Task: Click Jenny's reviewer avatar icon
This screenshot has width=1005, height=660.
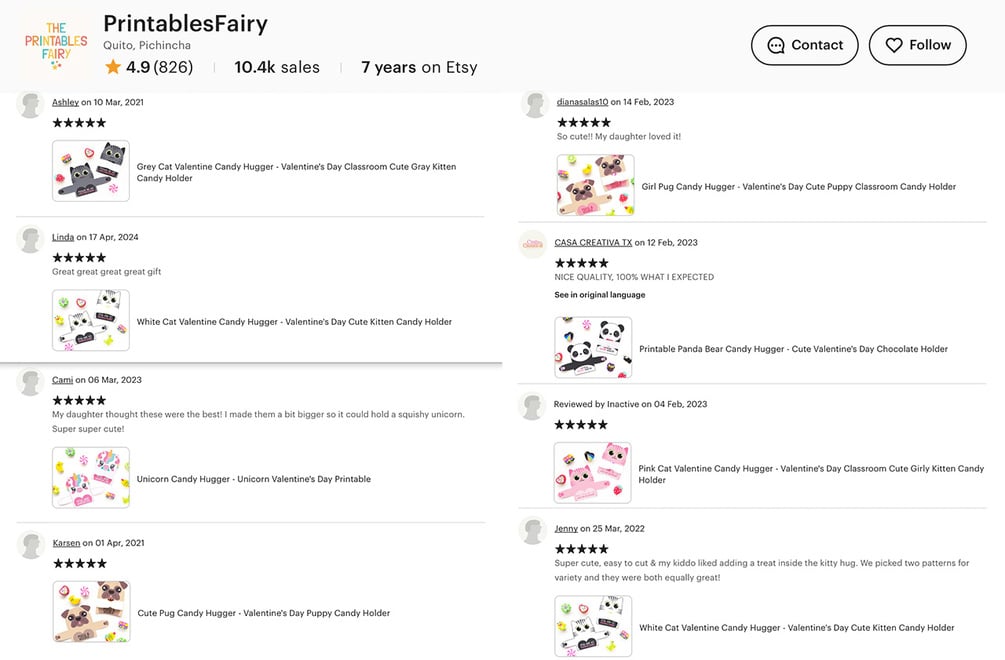Action: (533, 530)
